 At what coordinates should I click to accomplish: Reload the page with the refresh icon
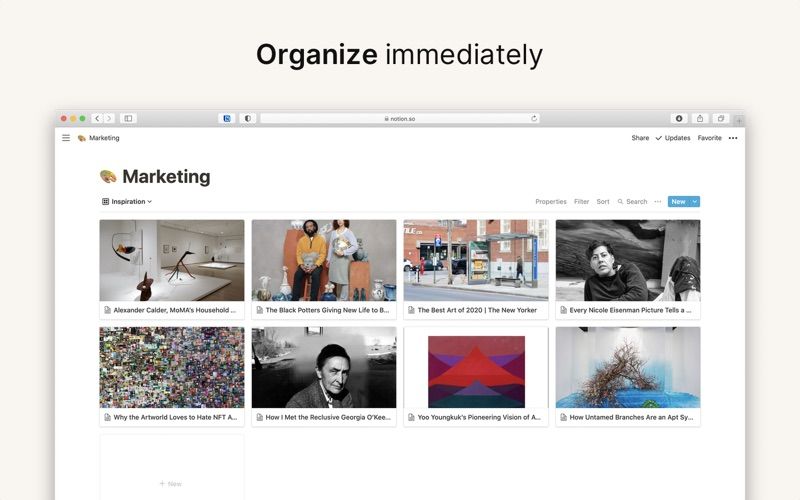pyautogui.click(x=534, y=118)
